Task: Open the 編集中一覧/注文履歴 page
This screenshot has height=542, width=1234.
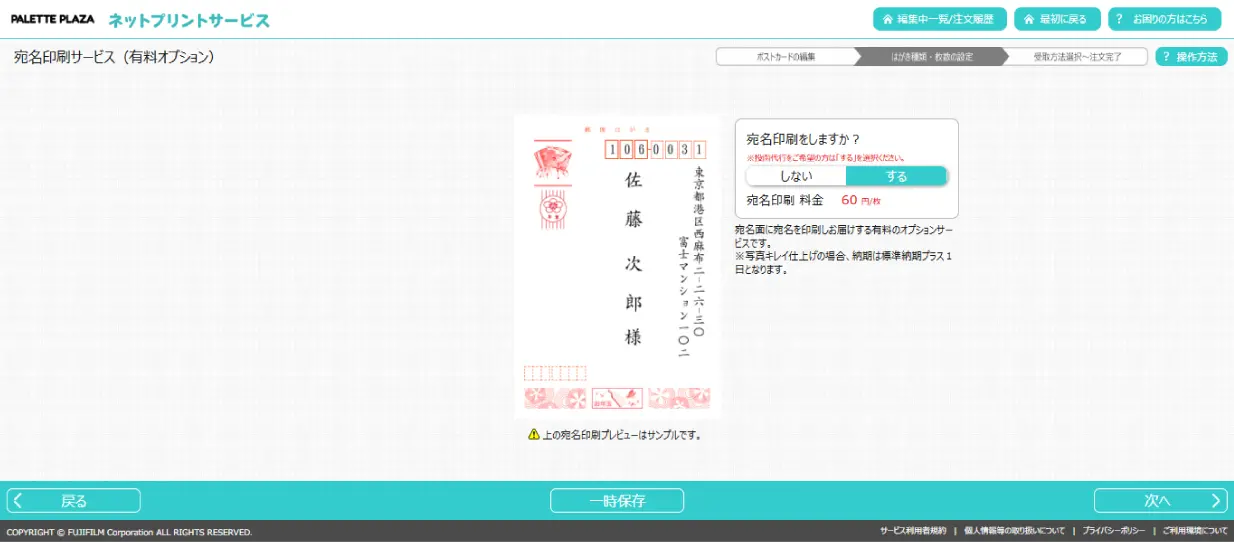Action: click(x=940, y=19)
